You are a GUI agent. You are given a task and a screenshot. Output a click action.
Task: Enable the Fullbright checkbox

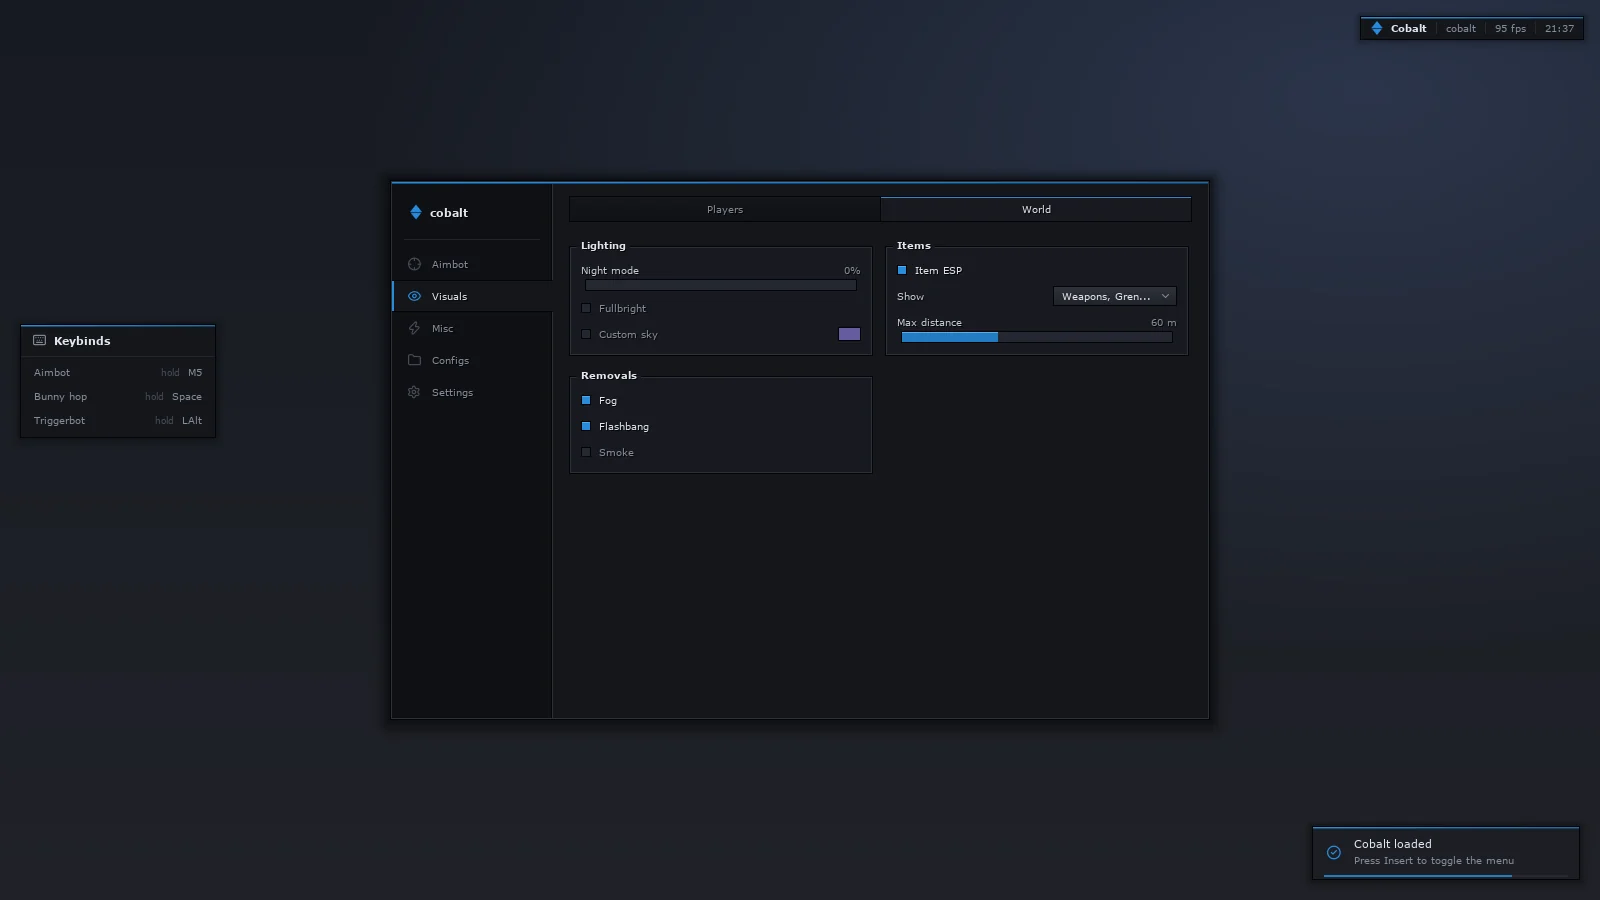pyautogui.click(x=586, y=308)
